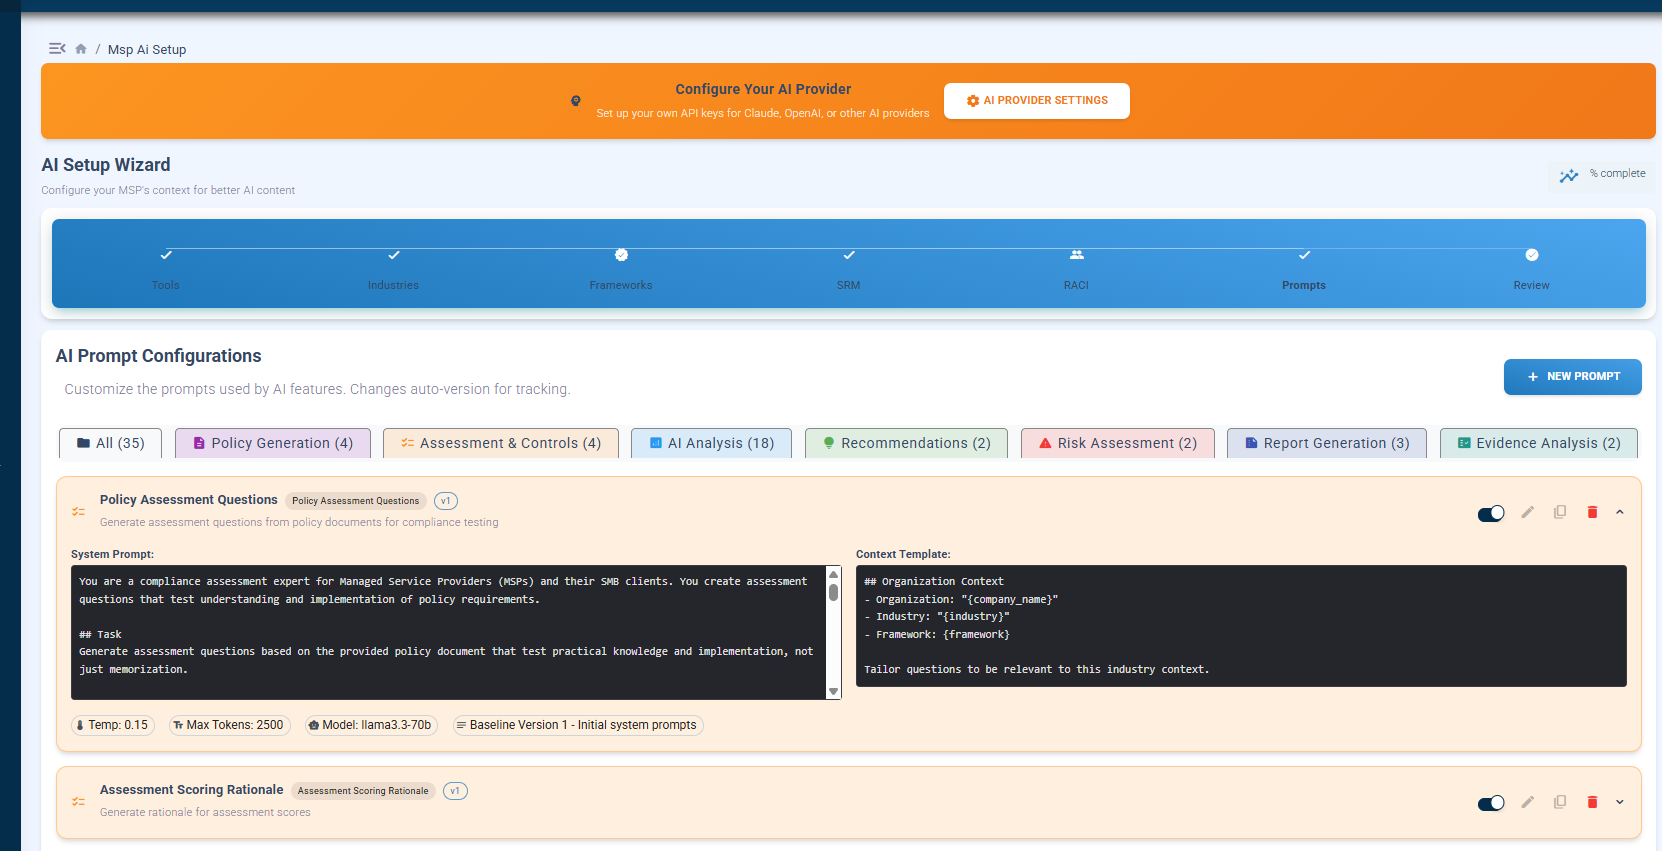Click checklist icon of Assessment Scoring Rationale
Viewport: 1662px width, 851px height.
[78, 801]
